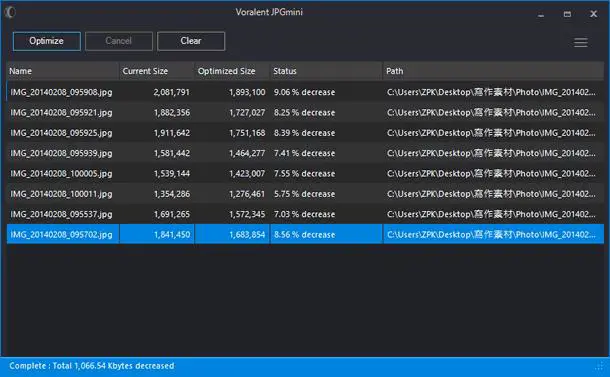Click the grayed Cancel button

[x=119, y=41]
